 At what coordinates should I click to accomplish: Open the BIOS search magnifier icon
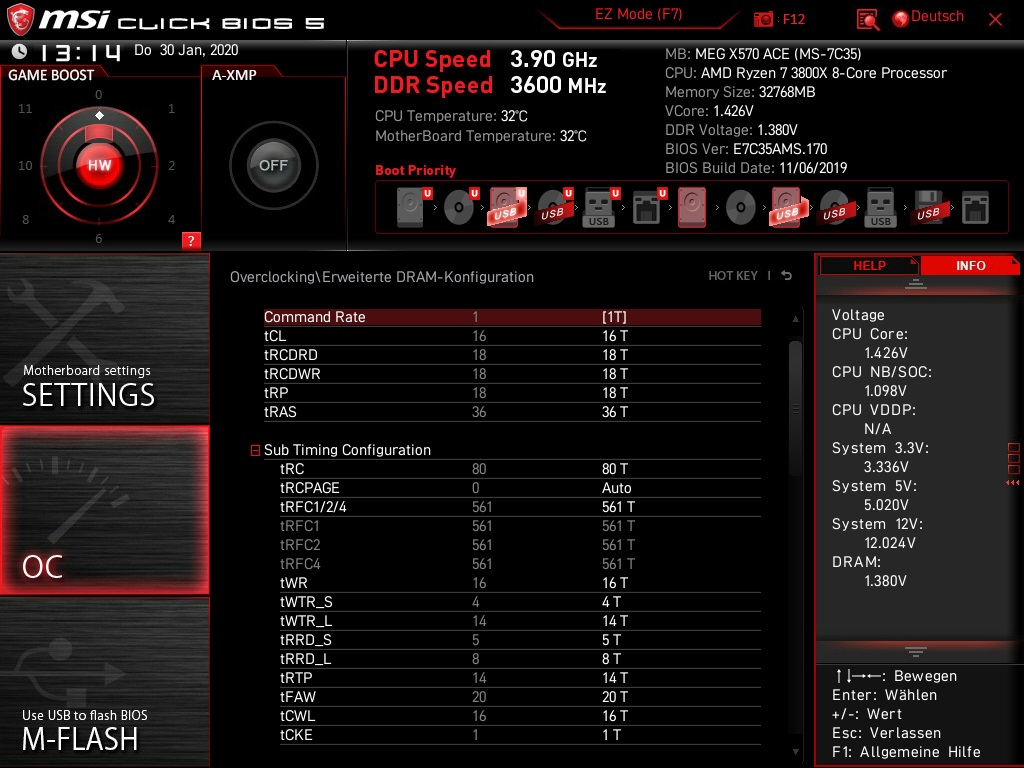point(867,19)
